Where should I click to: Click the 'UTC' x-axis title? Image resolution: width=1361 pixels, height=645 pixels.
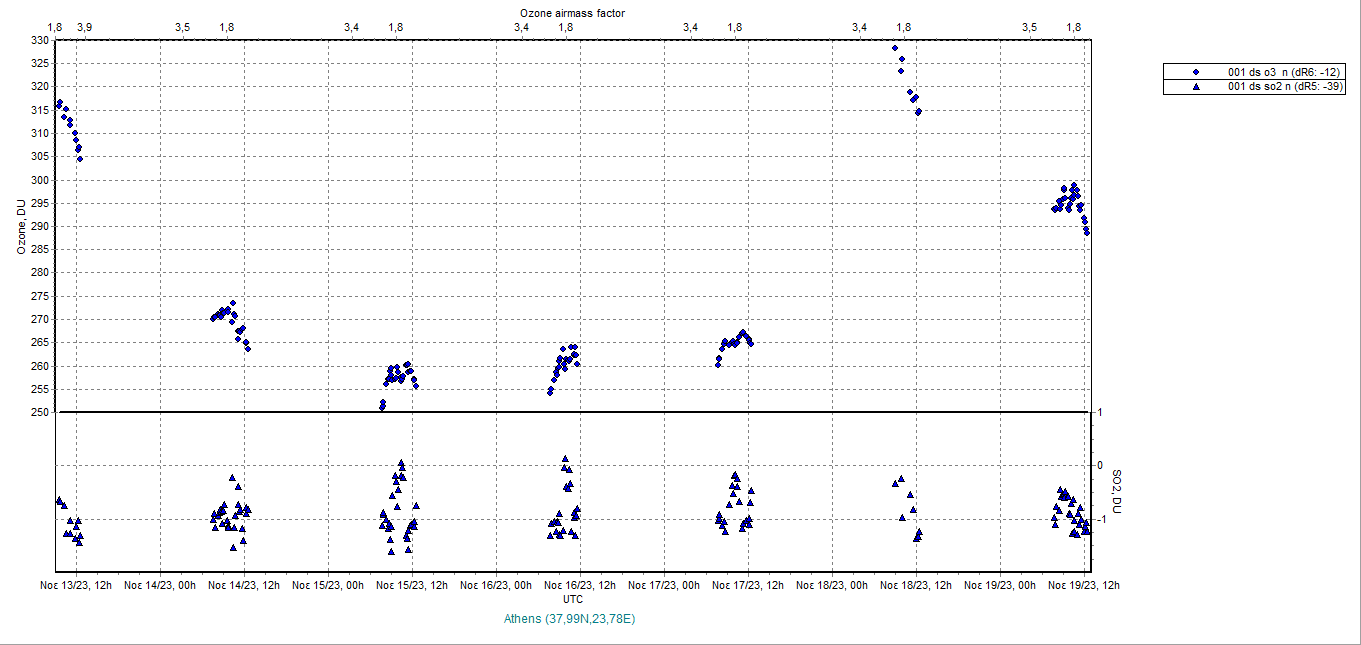click(x=573, y=599)
